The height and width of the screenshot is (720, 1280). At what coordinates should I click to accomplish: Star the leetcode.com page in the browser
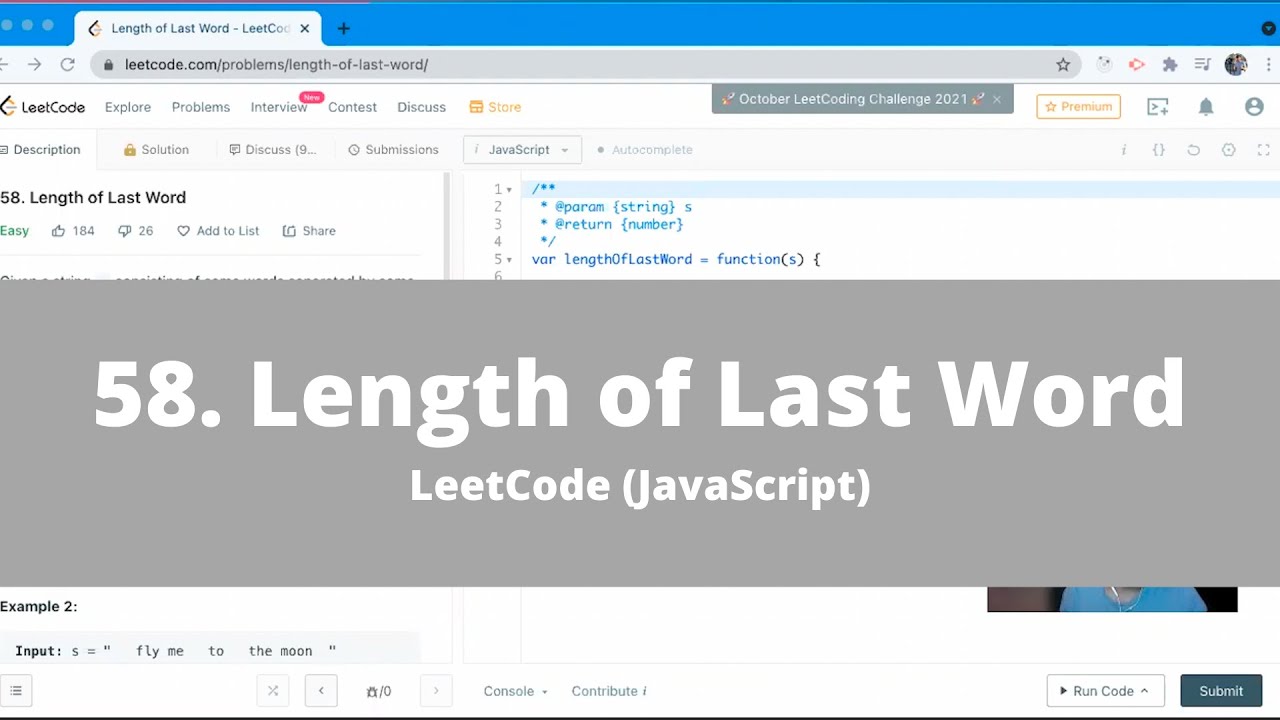coord(1063,63)
